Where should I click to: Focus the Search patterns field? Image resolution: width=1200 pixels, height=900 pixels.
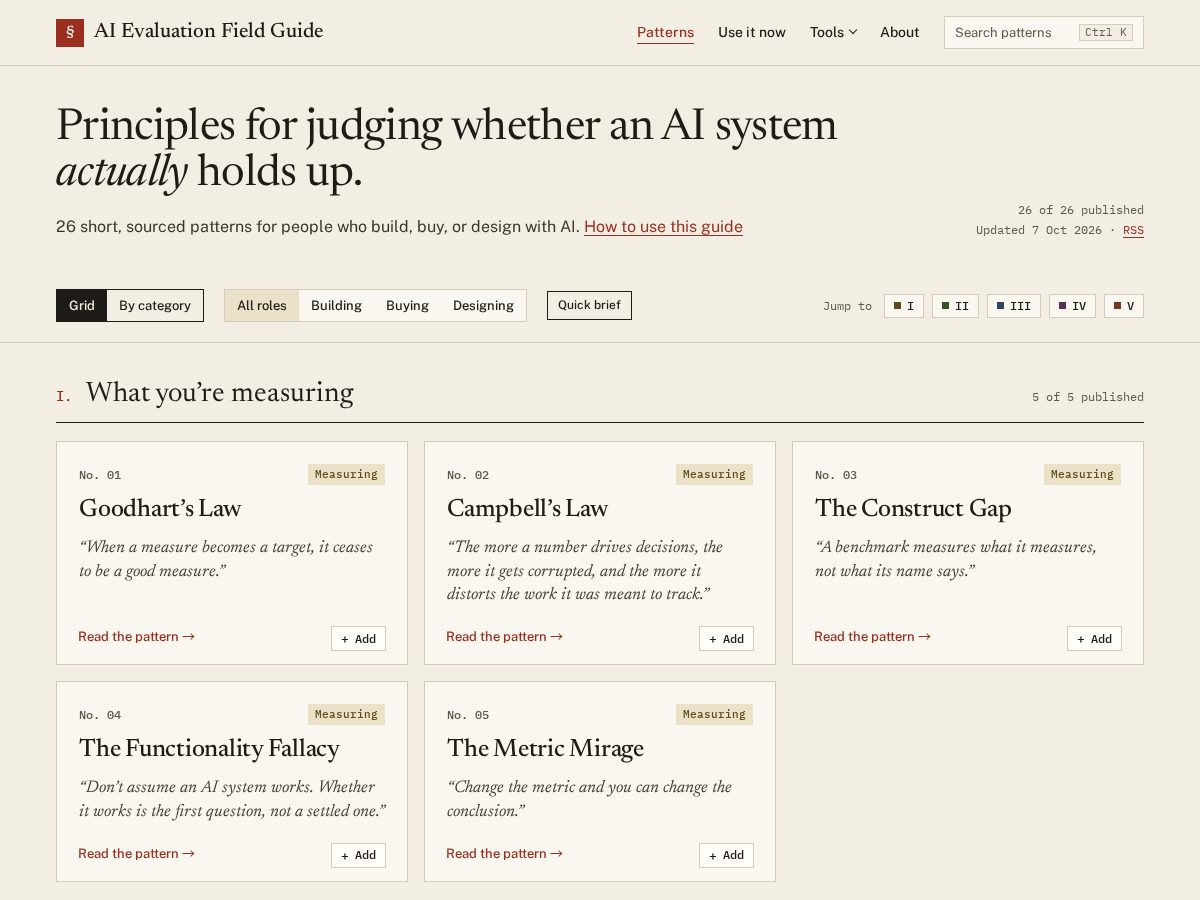coord(1044,32)
